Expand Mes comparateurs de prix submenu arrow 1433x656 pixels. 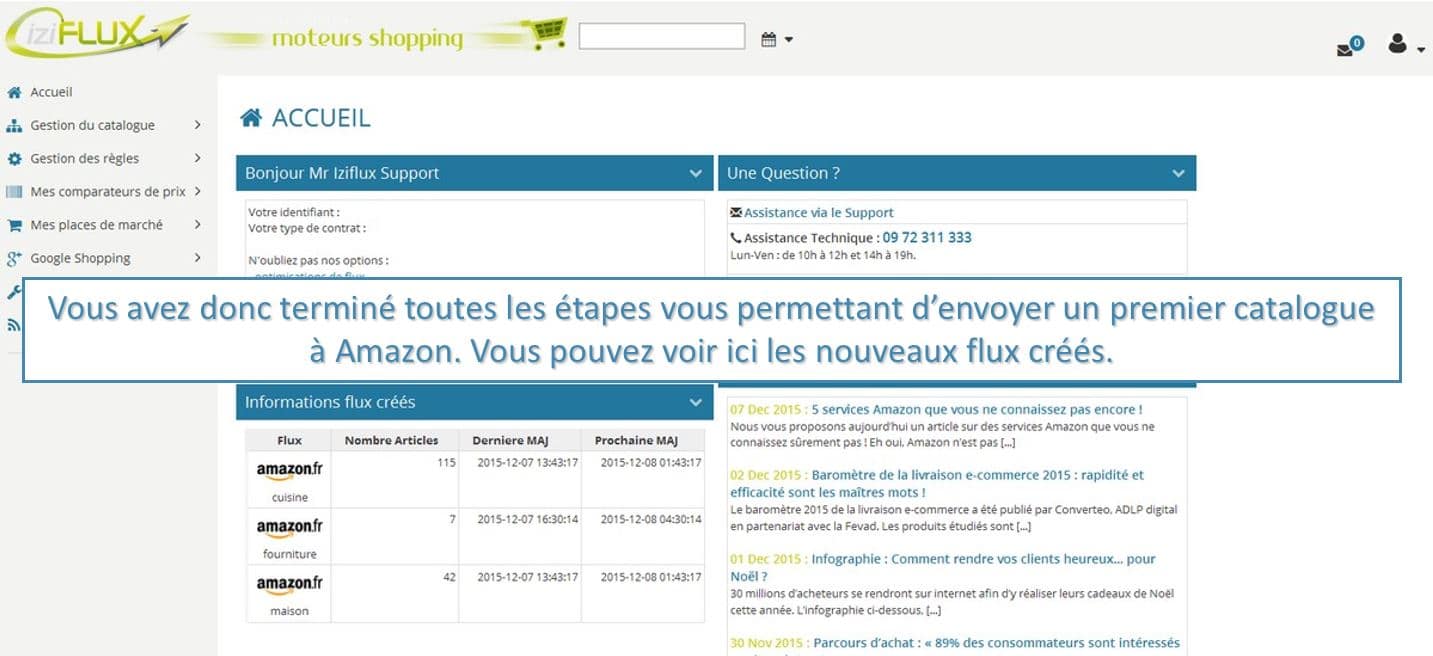pos(198,191)
